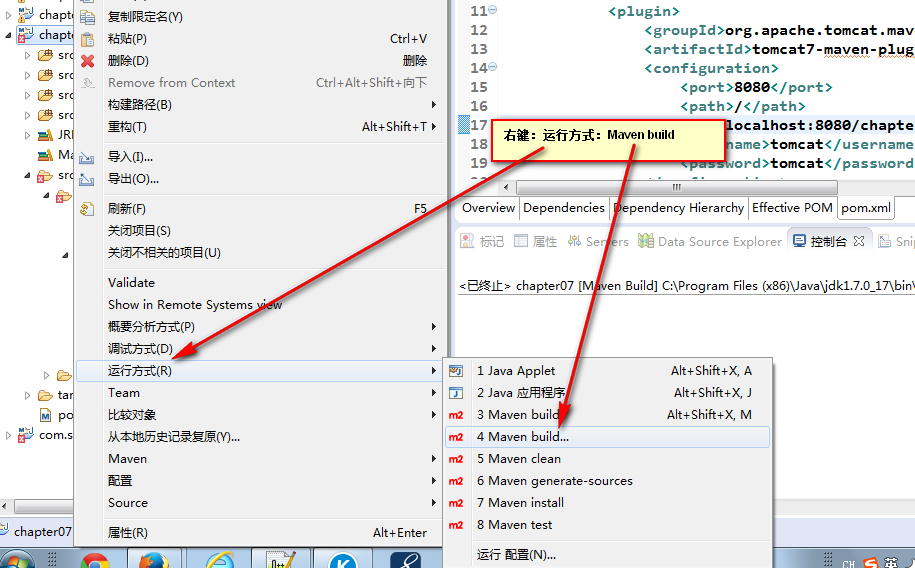The height and width of the screenshot is (568, 915).
Task: Open the 重构(T) submenu
Action: tap(260, 127)
